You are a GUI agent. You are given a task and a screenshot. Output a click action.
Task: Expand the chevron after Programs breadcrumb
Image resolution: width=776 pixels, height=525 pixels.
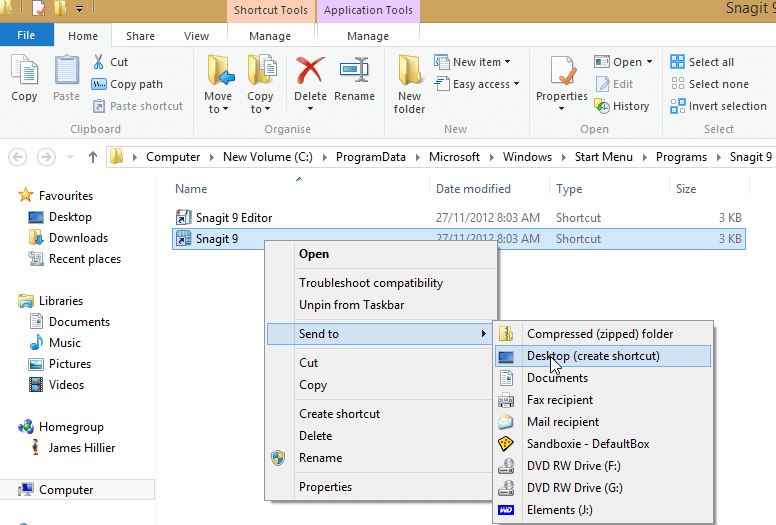tap(719, 157)
